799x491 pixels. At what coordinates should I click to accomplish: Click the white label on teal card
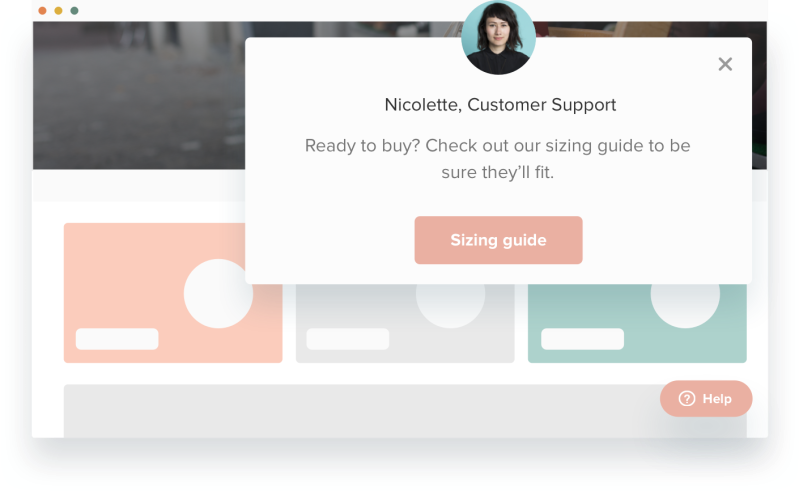pos(582,339)
